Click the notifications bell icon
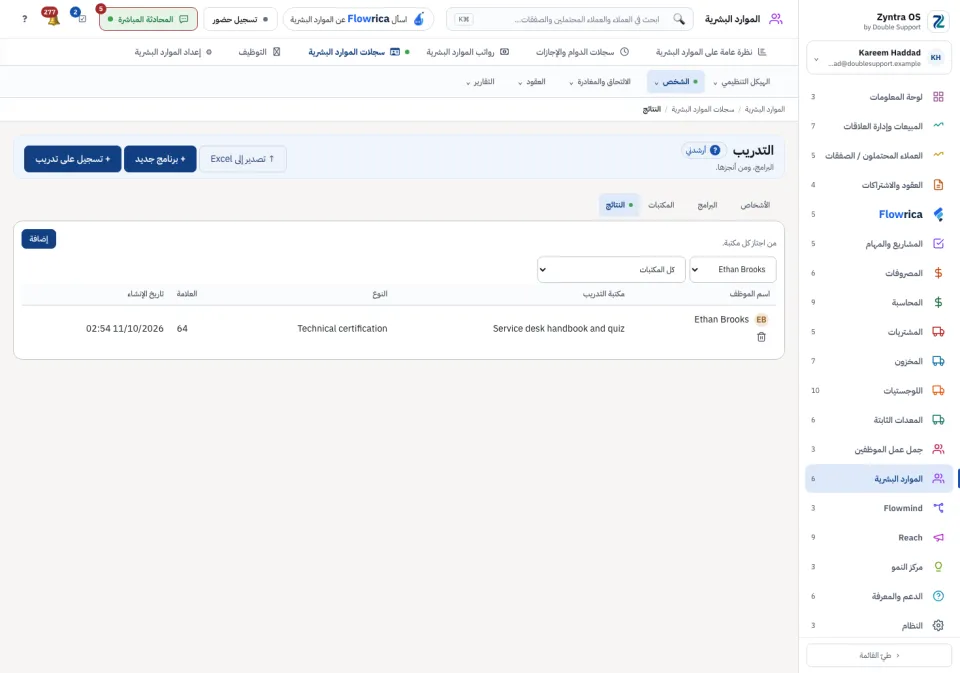The height and width of the screenshot is (673, 960). coord(53,19)
